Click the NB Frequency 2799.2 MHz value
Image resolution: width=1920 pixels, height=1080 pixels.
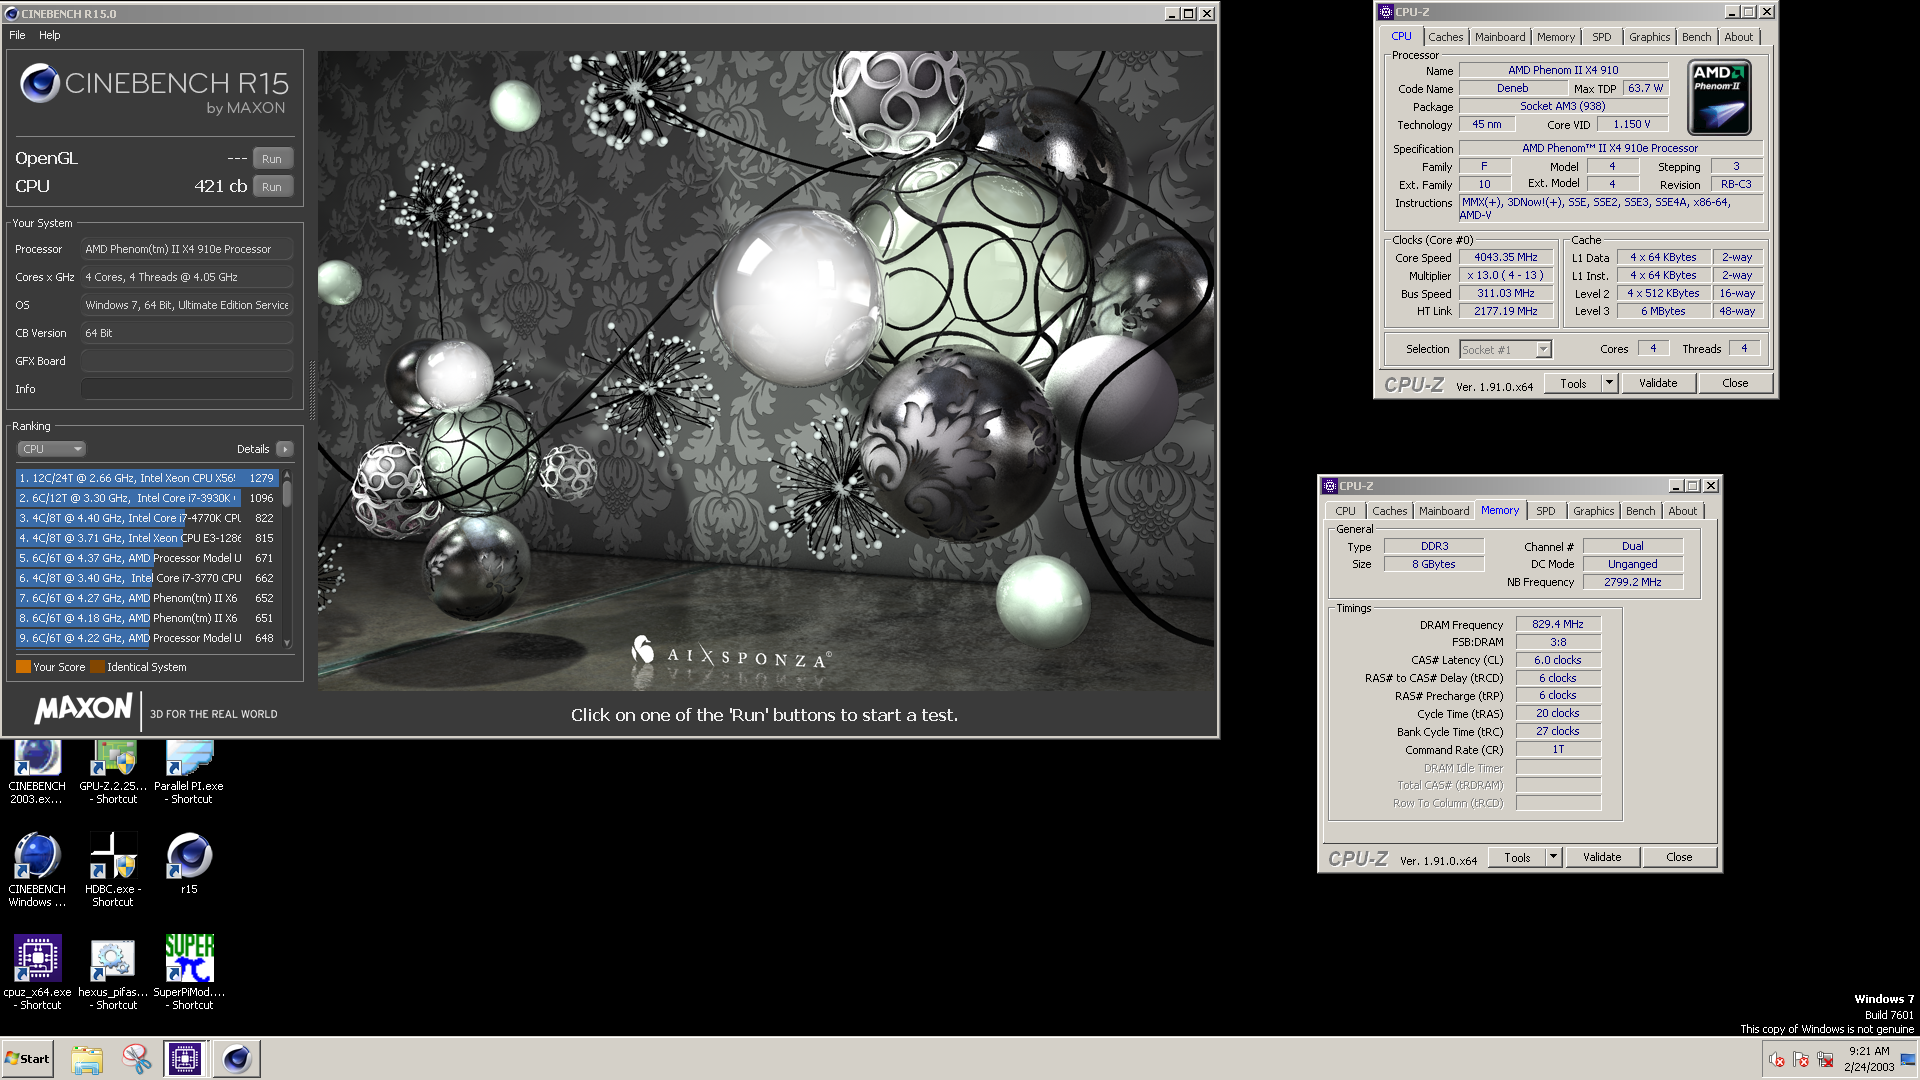click(1632, 582)
